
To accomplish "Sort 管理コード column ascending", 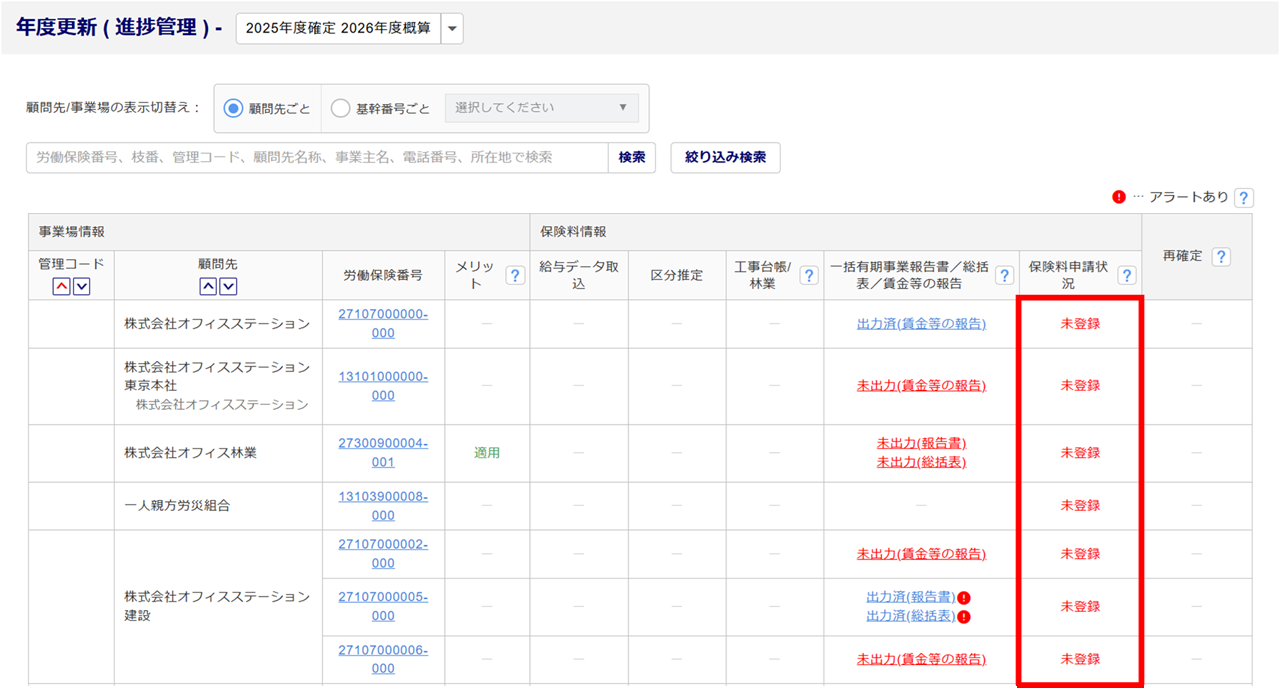I will pyautogui.click(x=62, y=287).
